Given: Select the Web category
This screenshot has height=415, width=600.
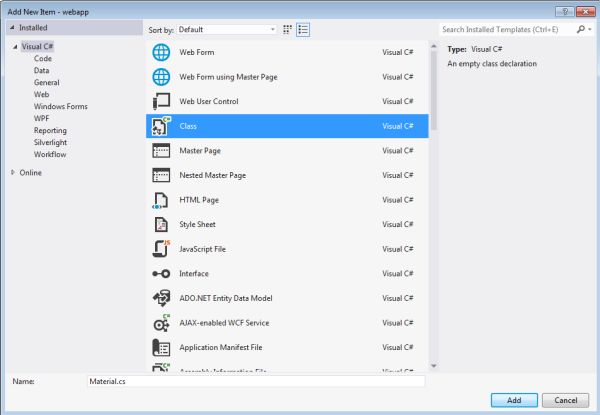Looking at the screenshot, I should tap(41, 94).
